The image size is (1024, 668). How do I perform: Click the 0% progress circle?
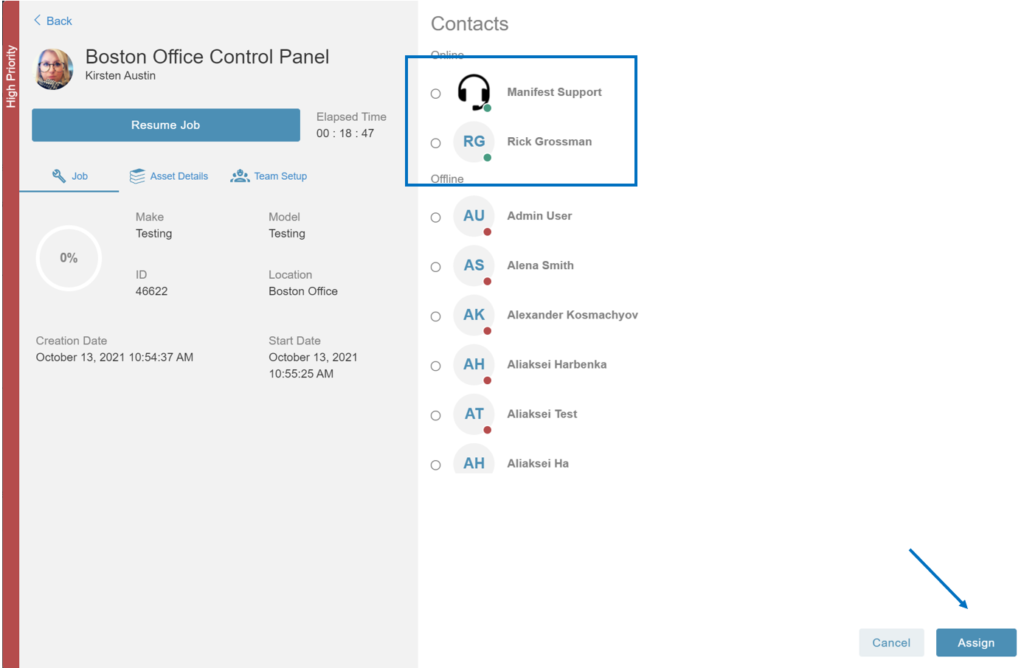pyautogui.click(x=69, y=258)
